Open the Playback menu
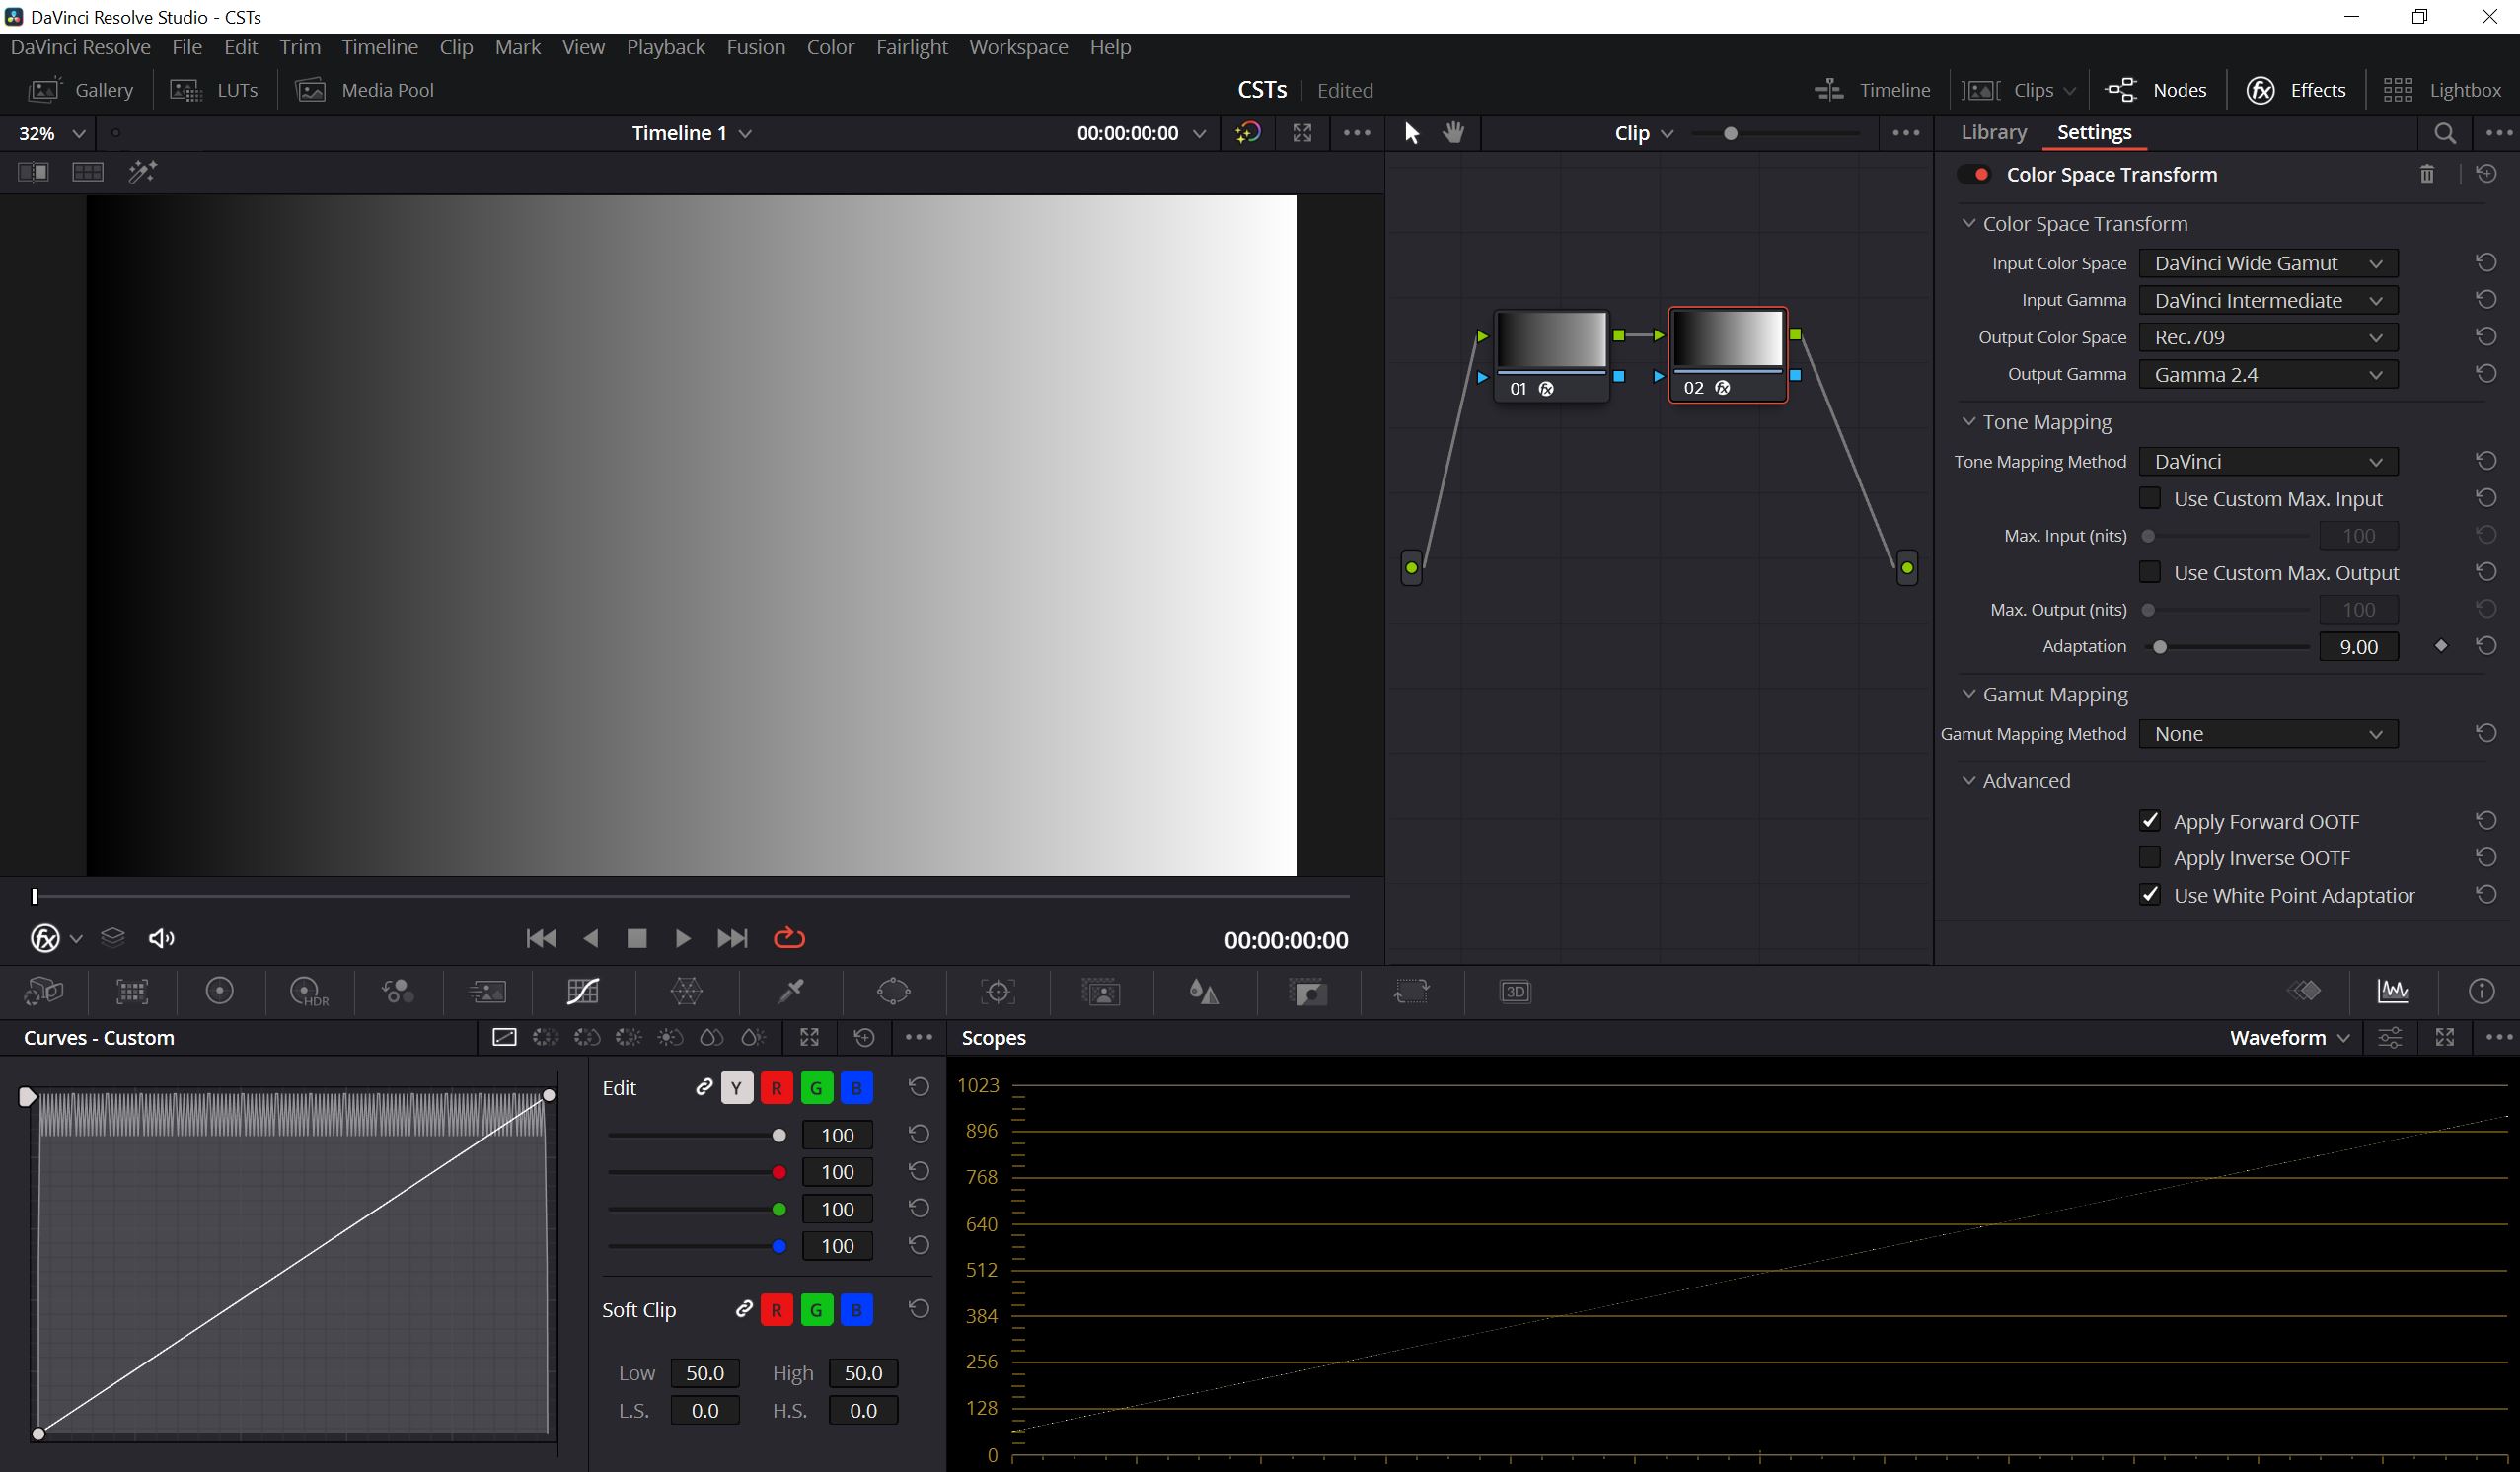This screenshot has width=2520, height=1472. tap(665, 47)
